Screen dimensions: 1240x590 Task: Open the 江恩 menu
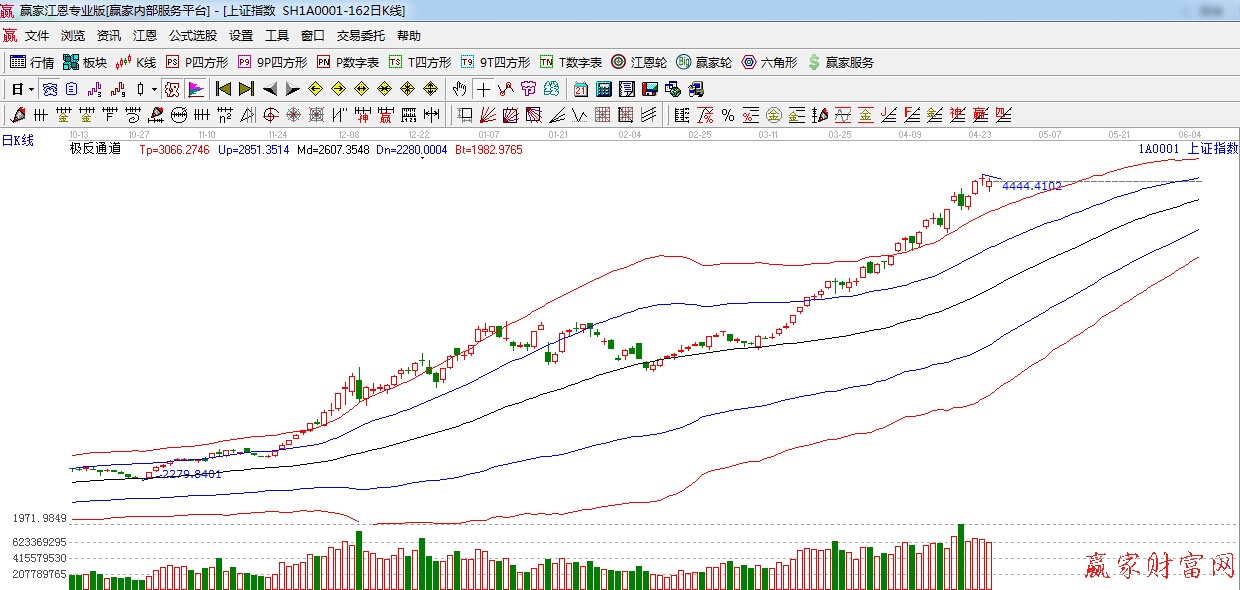pyautogui.click(x=145, y=36)
